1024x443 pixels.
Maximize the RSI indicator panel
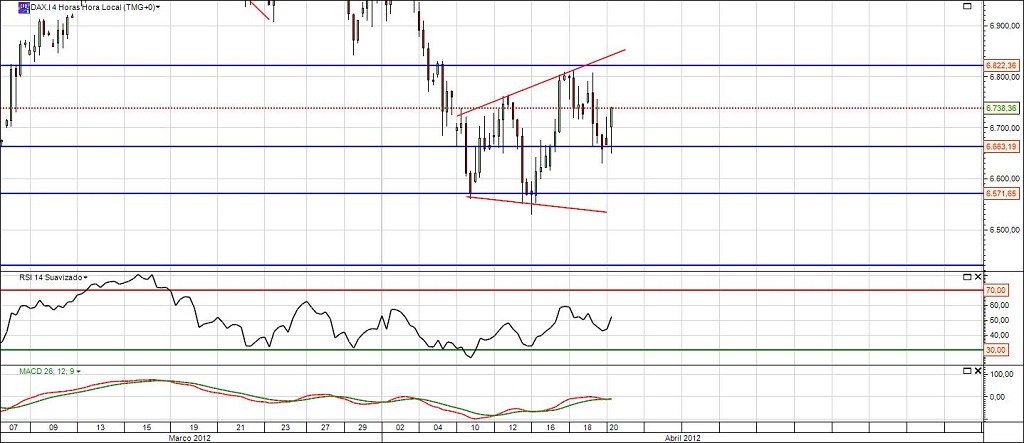(967, 277)
